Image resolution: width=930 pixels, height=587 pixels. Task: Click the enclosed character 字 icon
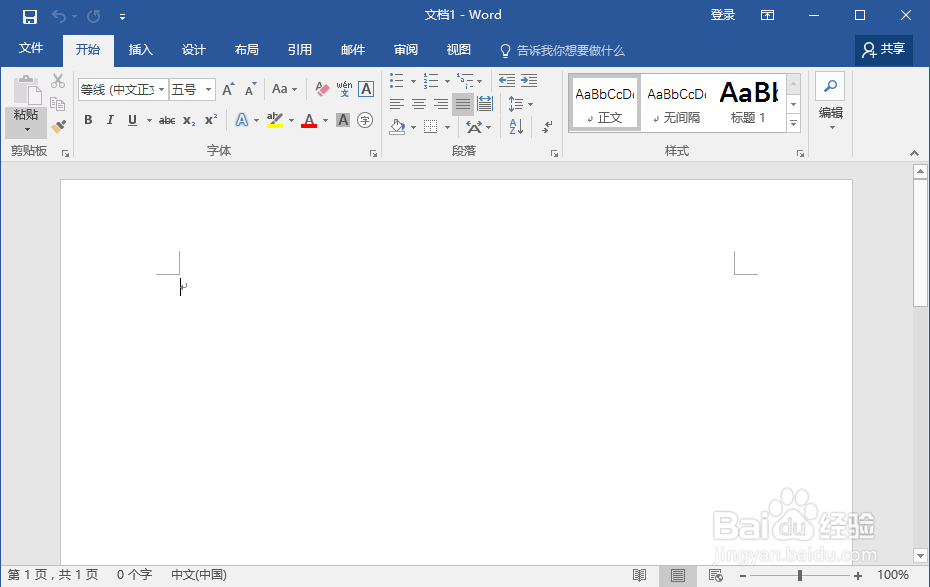click(365, 120)
